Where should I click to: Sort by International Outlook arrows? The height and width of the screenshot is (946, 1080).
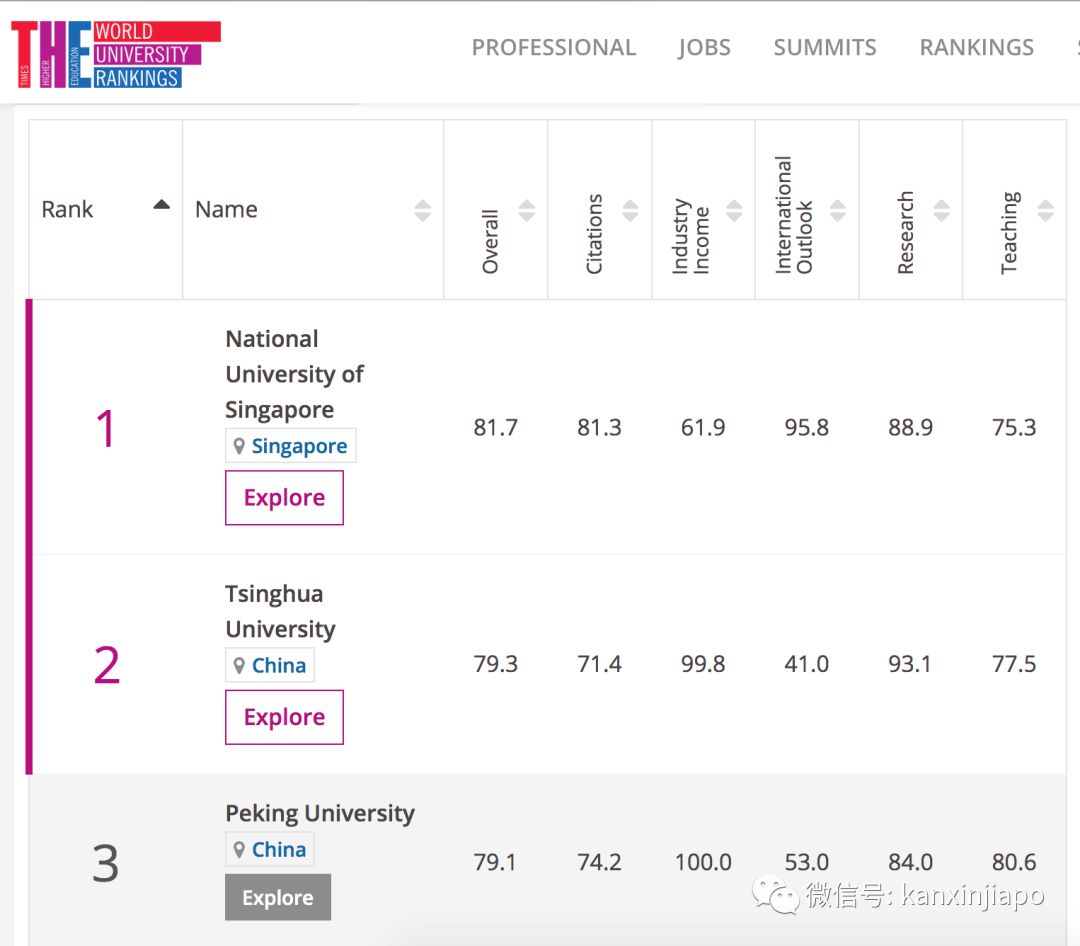(838, 210)
